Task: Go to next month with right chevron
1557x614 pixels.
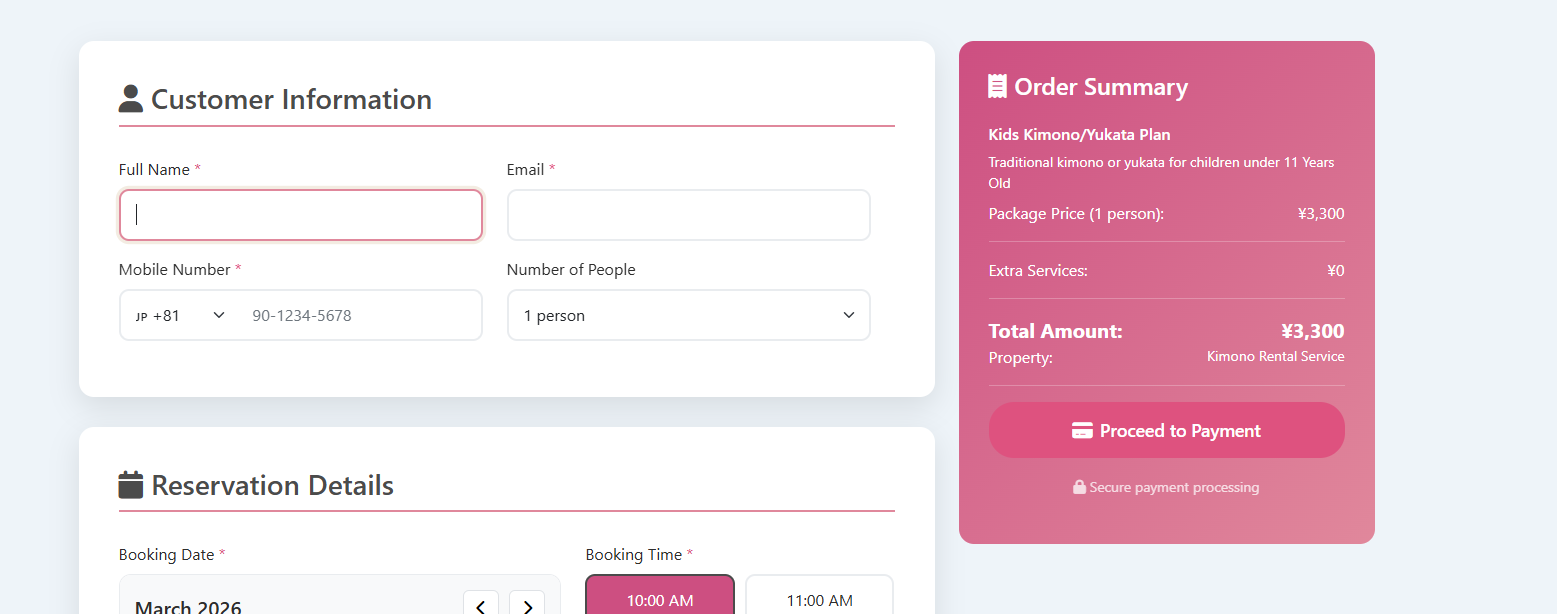Action: tap(527, 604)
